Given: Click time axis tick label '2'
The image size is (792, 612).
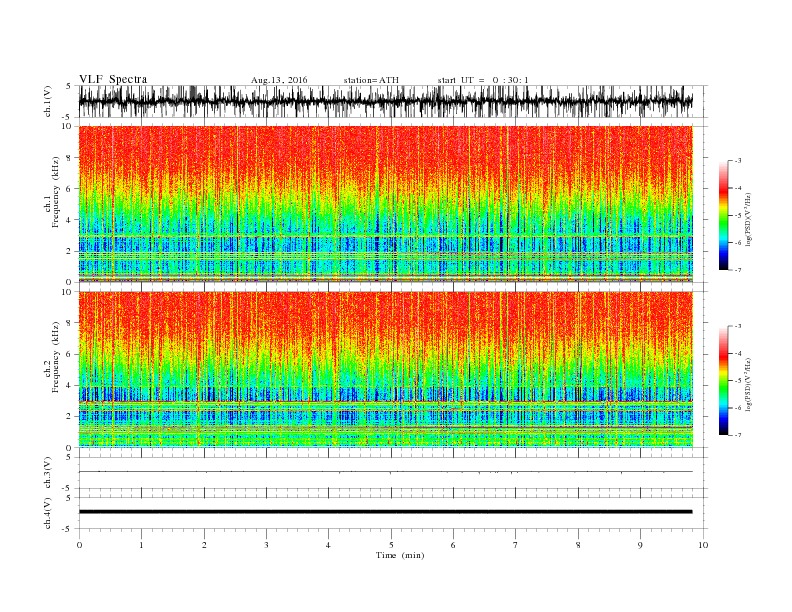Looking at the screenshot, I should [x=204, y=545].
